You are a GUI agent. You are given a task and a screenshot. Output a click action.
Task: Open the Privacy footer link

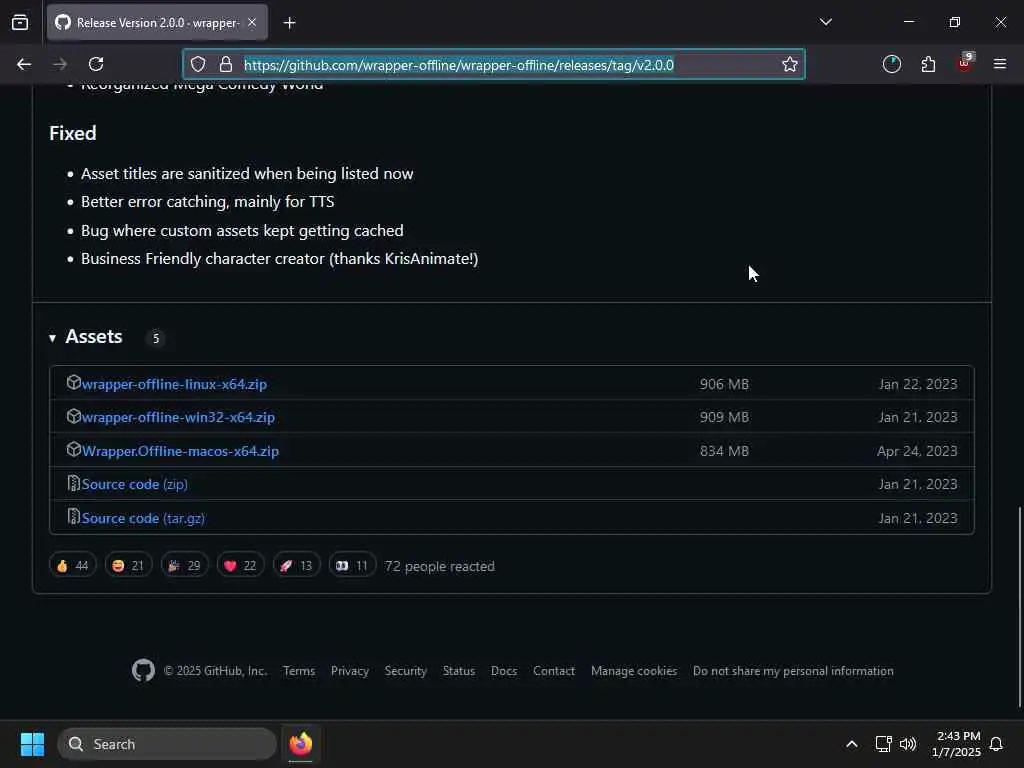pyautogui.click(x=349, y=671)
